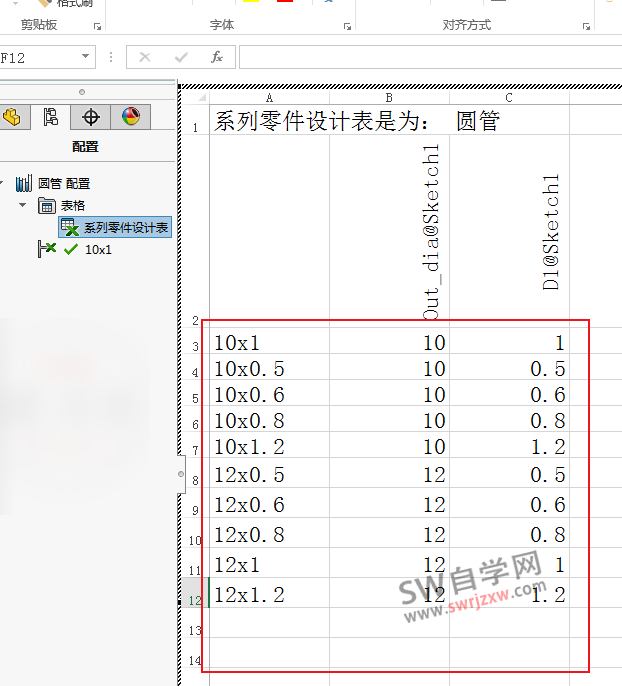Screen dimensions: 622x686
Task: Click the formula bar Cancel X icon
Action: tap(145, 57)
